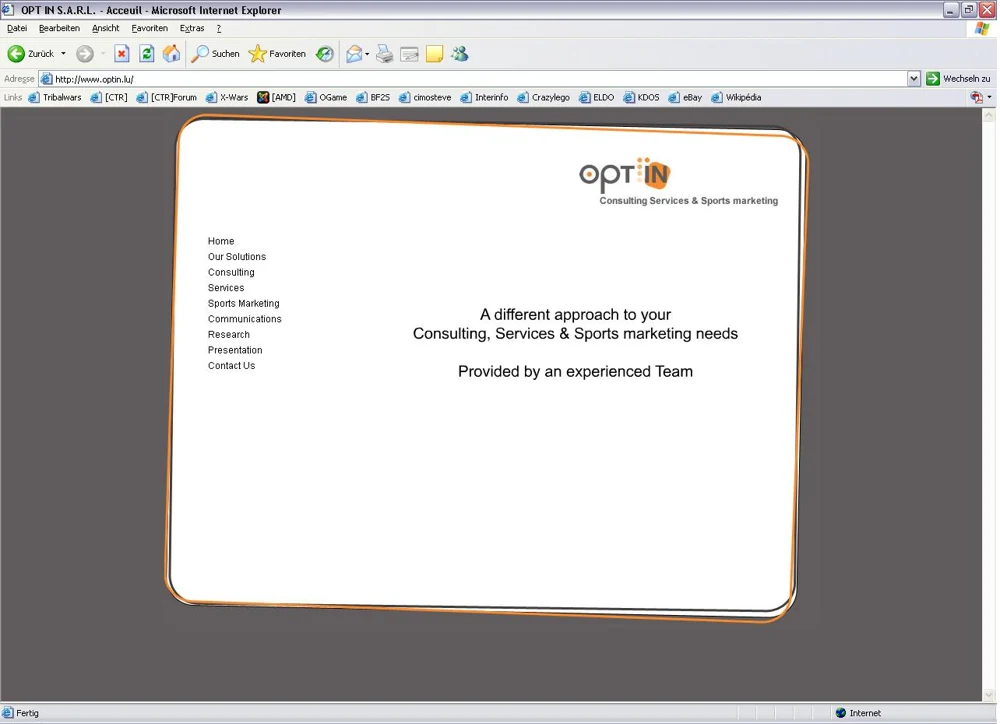Refresh the page via toolbar icon
The height and width of the screenshot is (724, 1000).
[147, 54]
